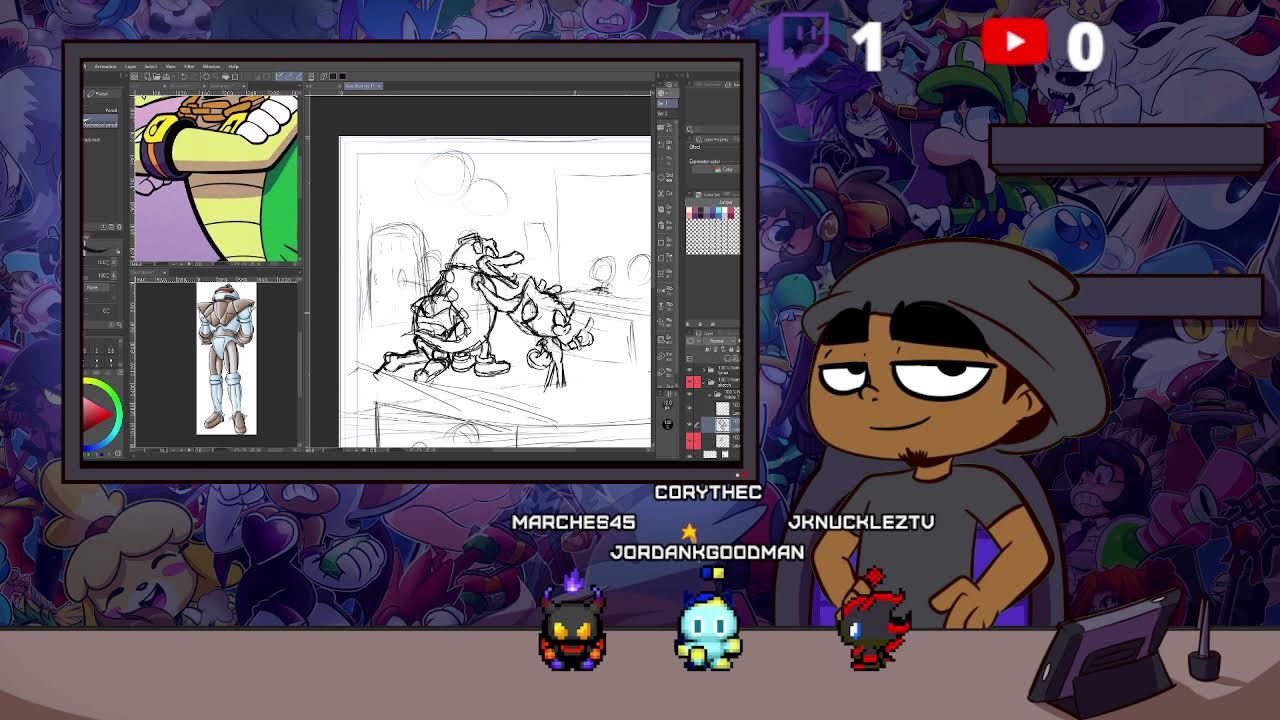Open the Select menu
Screen dimensions: 1280x720
click(151, 66)
